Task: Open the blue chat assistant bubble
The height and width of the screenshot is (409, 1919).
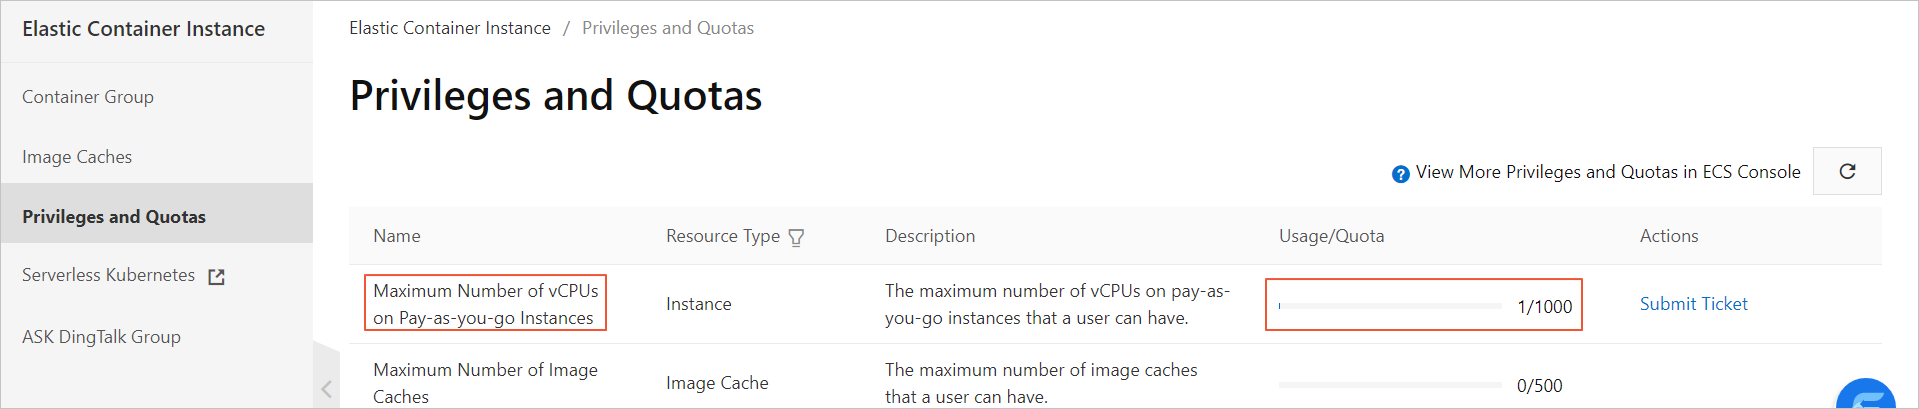Action: click(1866, 395)
